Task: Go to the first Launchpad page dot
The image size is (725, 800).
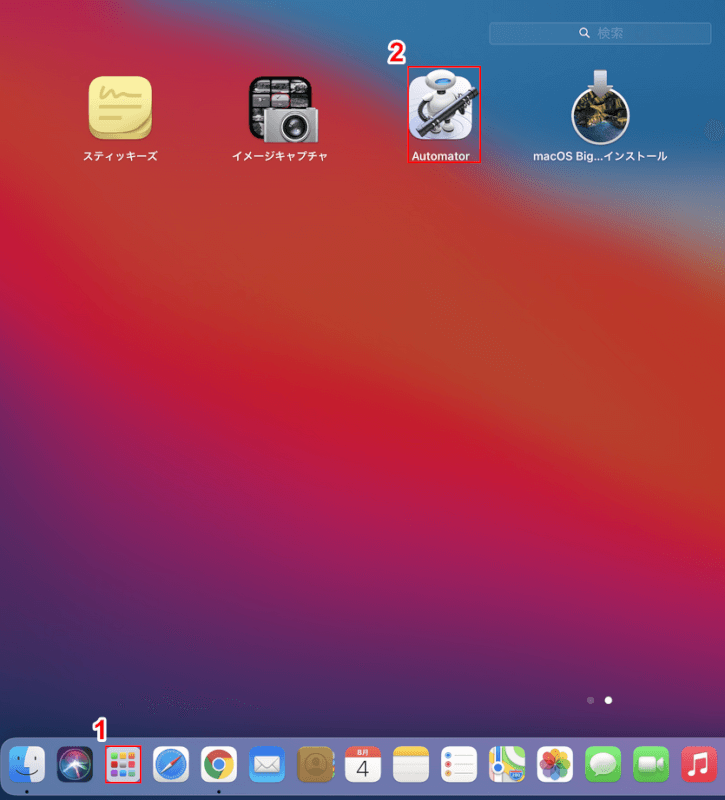Action: 590,700
